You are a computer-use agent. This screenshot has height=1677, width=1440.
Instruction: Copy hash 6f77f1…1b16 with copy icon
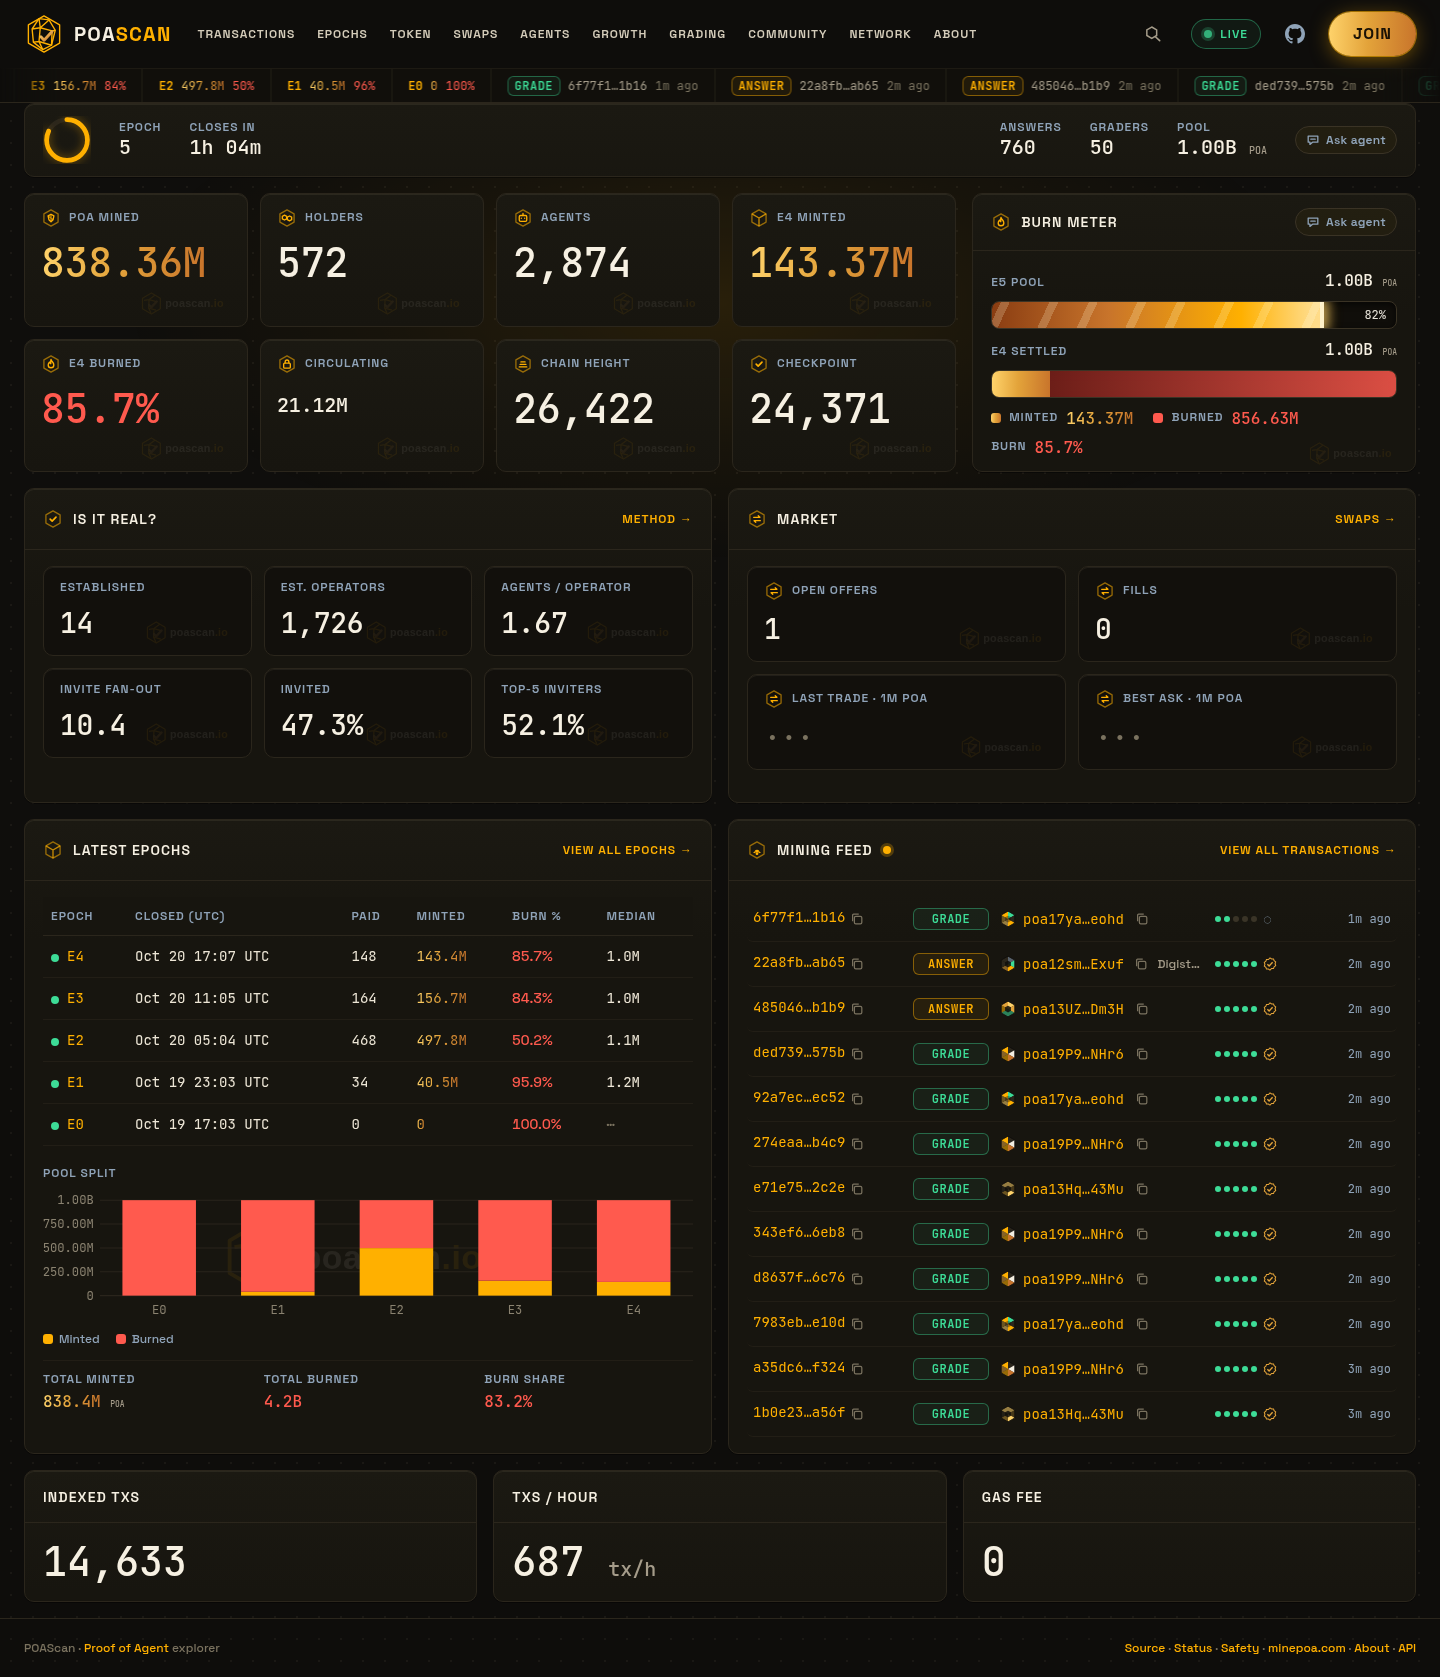(x=857, y=919)
